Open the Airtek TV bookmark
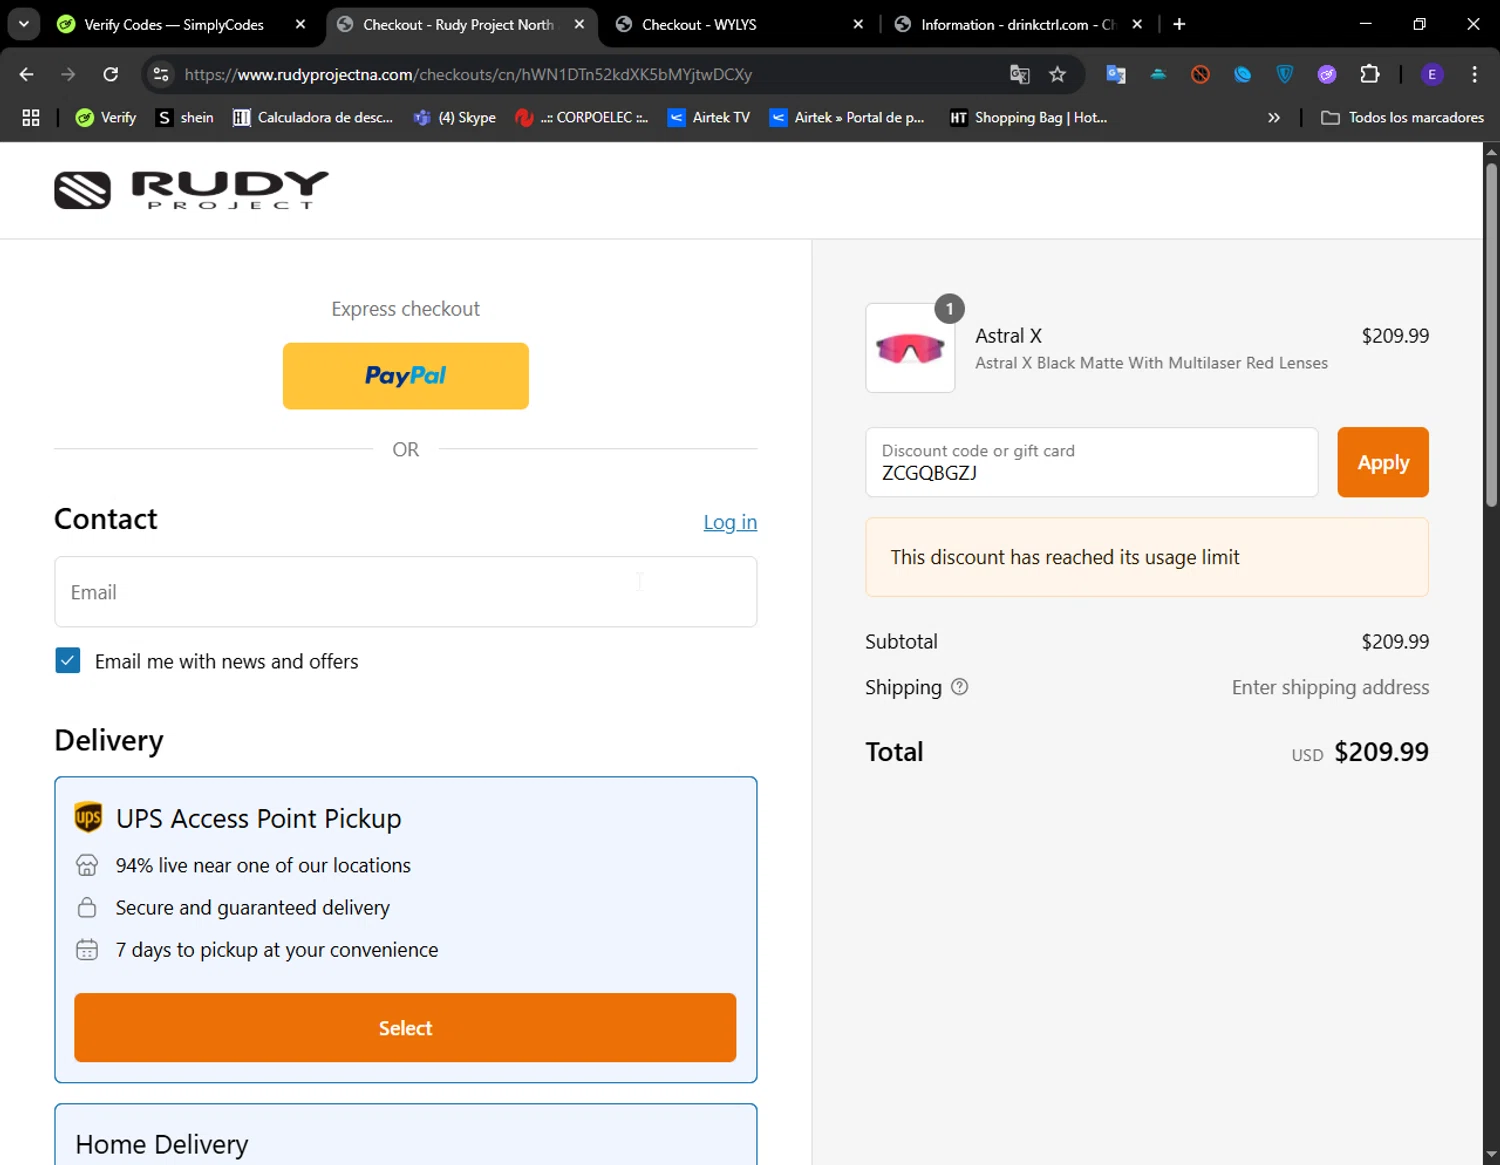 (x=709, y=117)
